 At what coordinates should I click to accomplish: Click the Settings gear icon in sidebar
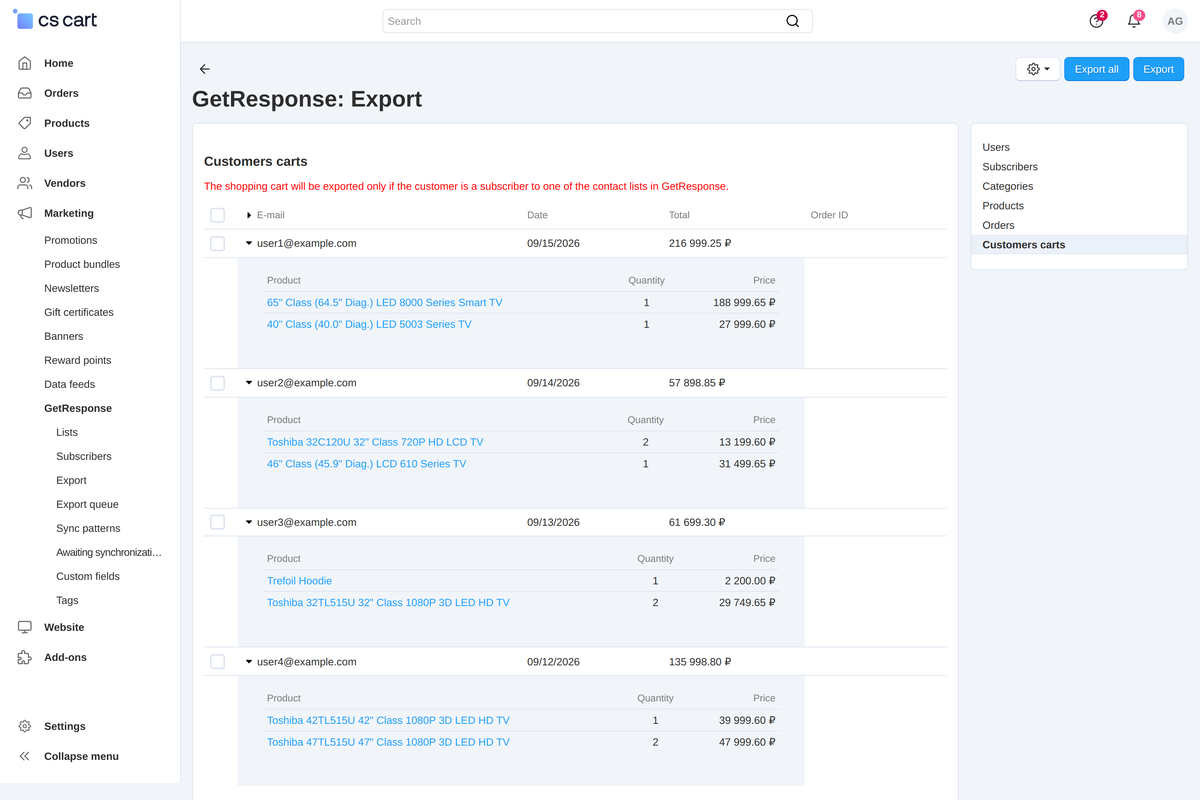(25, 726)
